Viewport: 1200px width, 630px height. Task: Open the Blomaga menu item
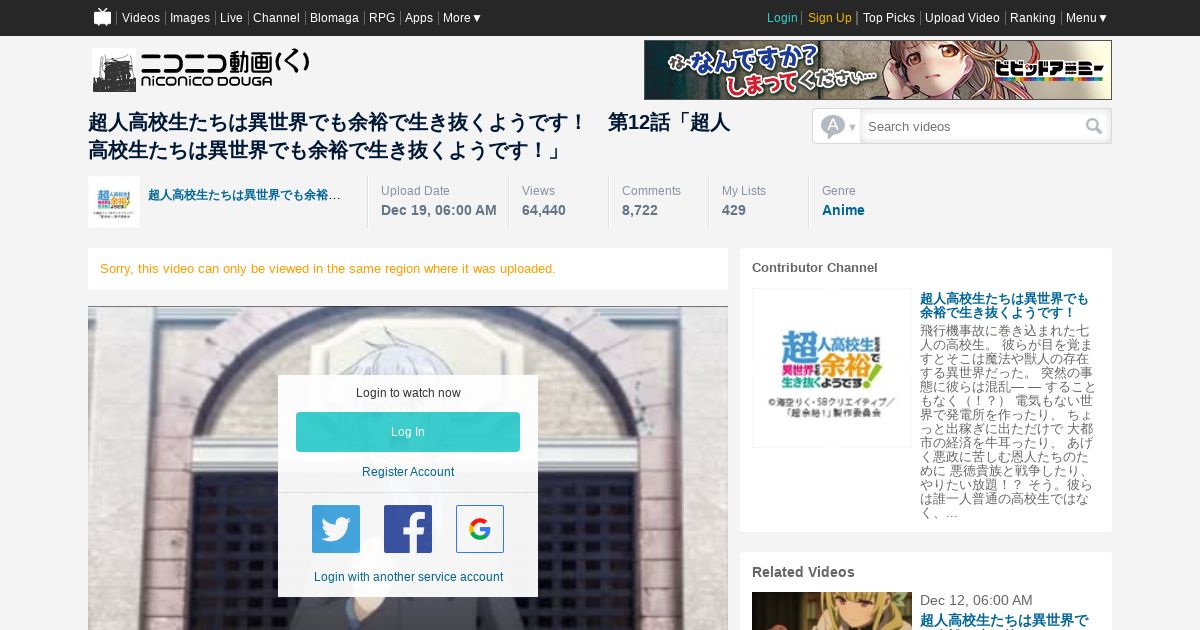click(334, 18)
